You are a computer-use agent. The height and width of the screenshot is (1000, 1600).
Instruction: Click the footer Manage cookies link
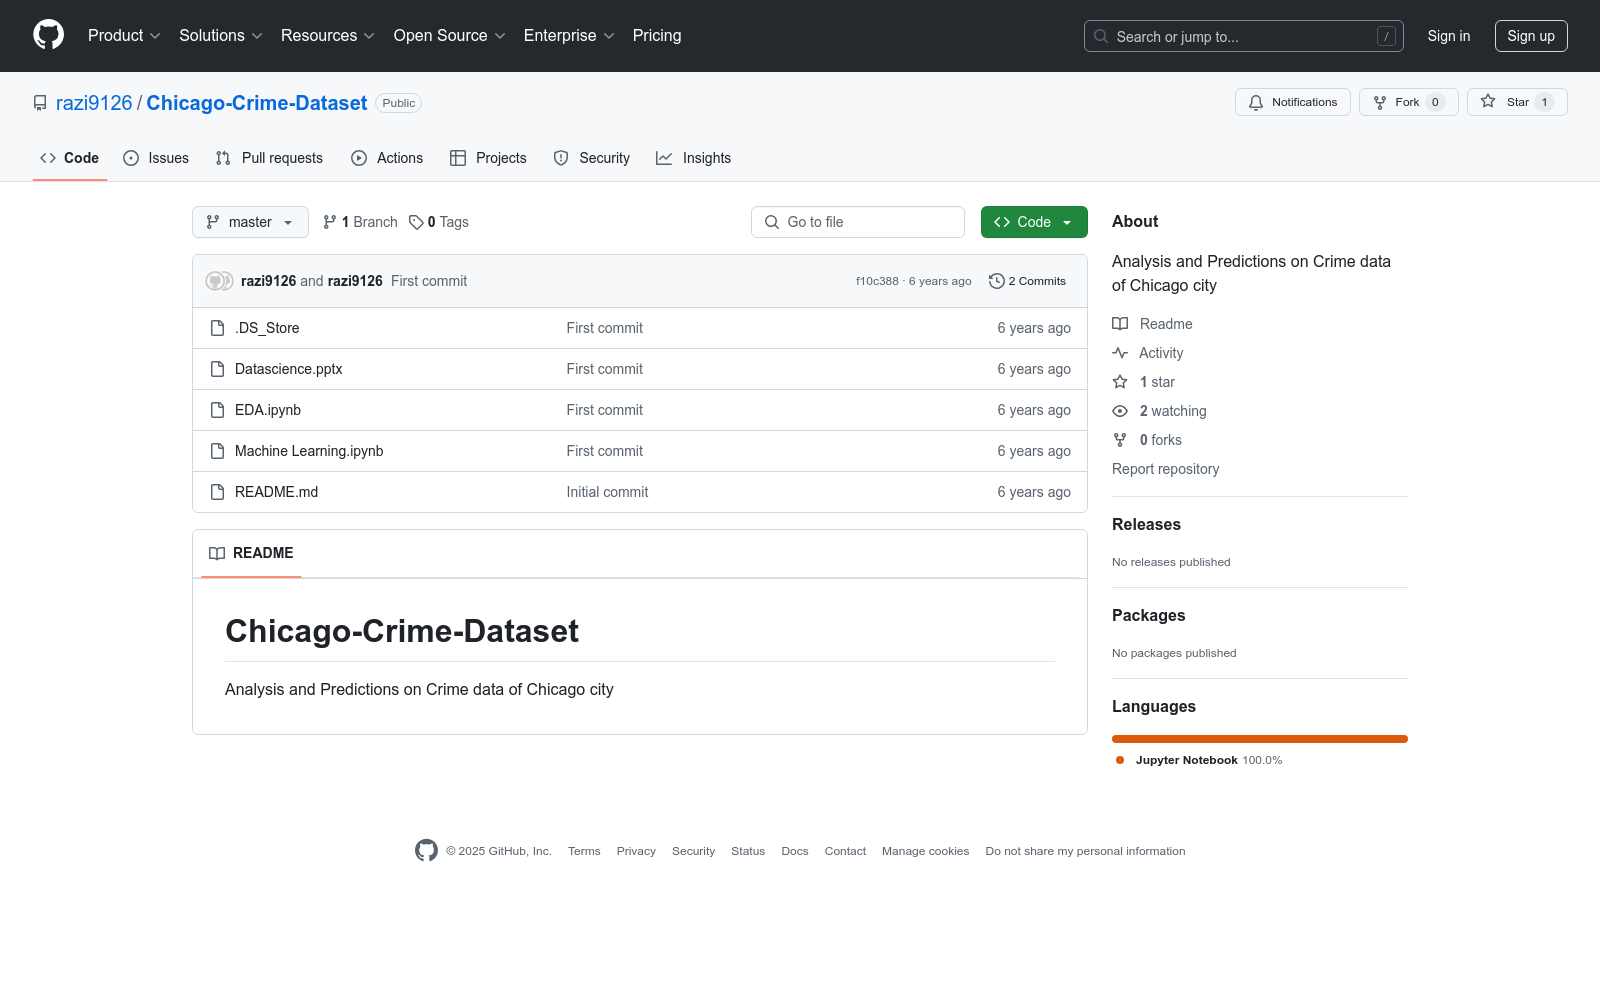tap(925, 851)
